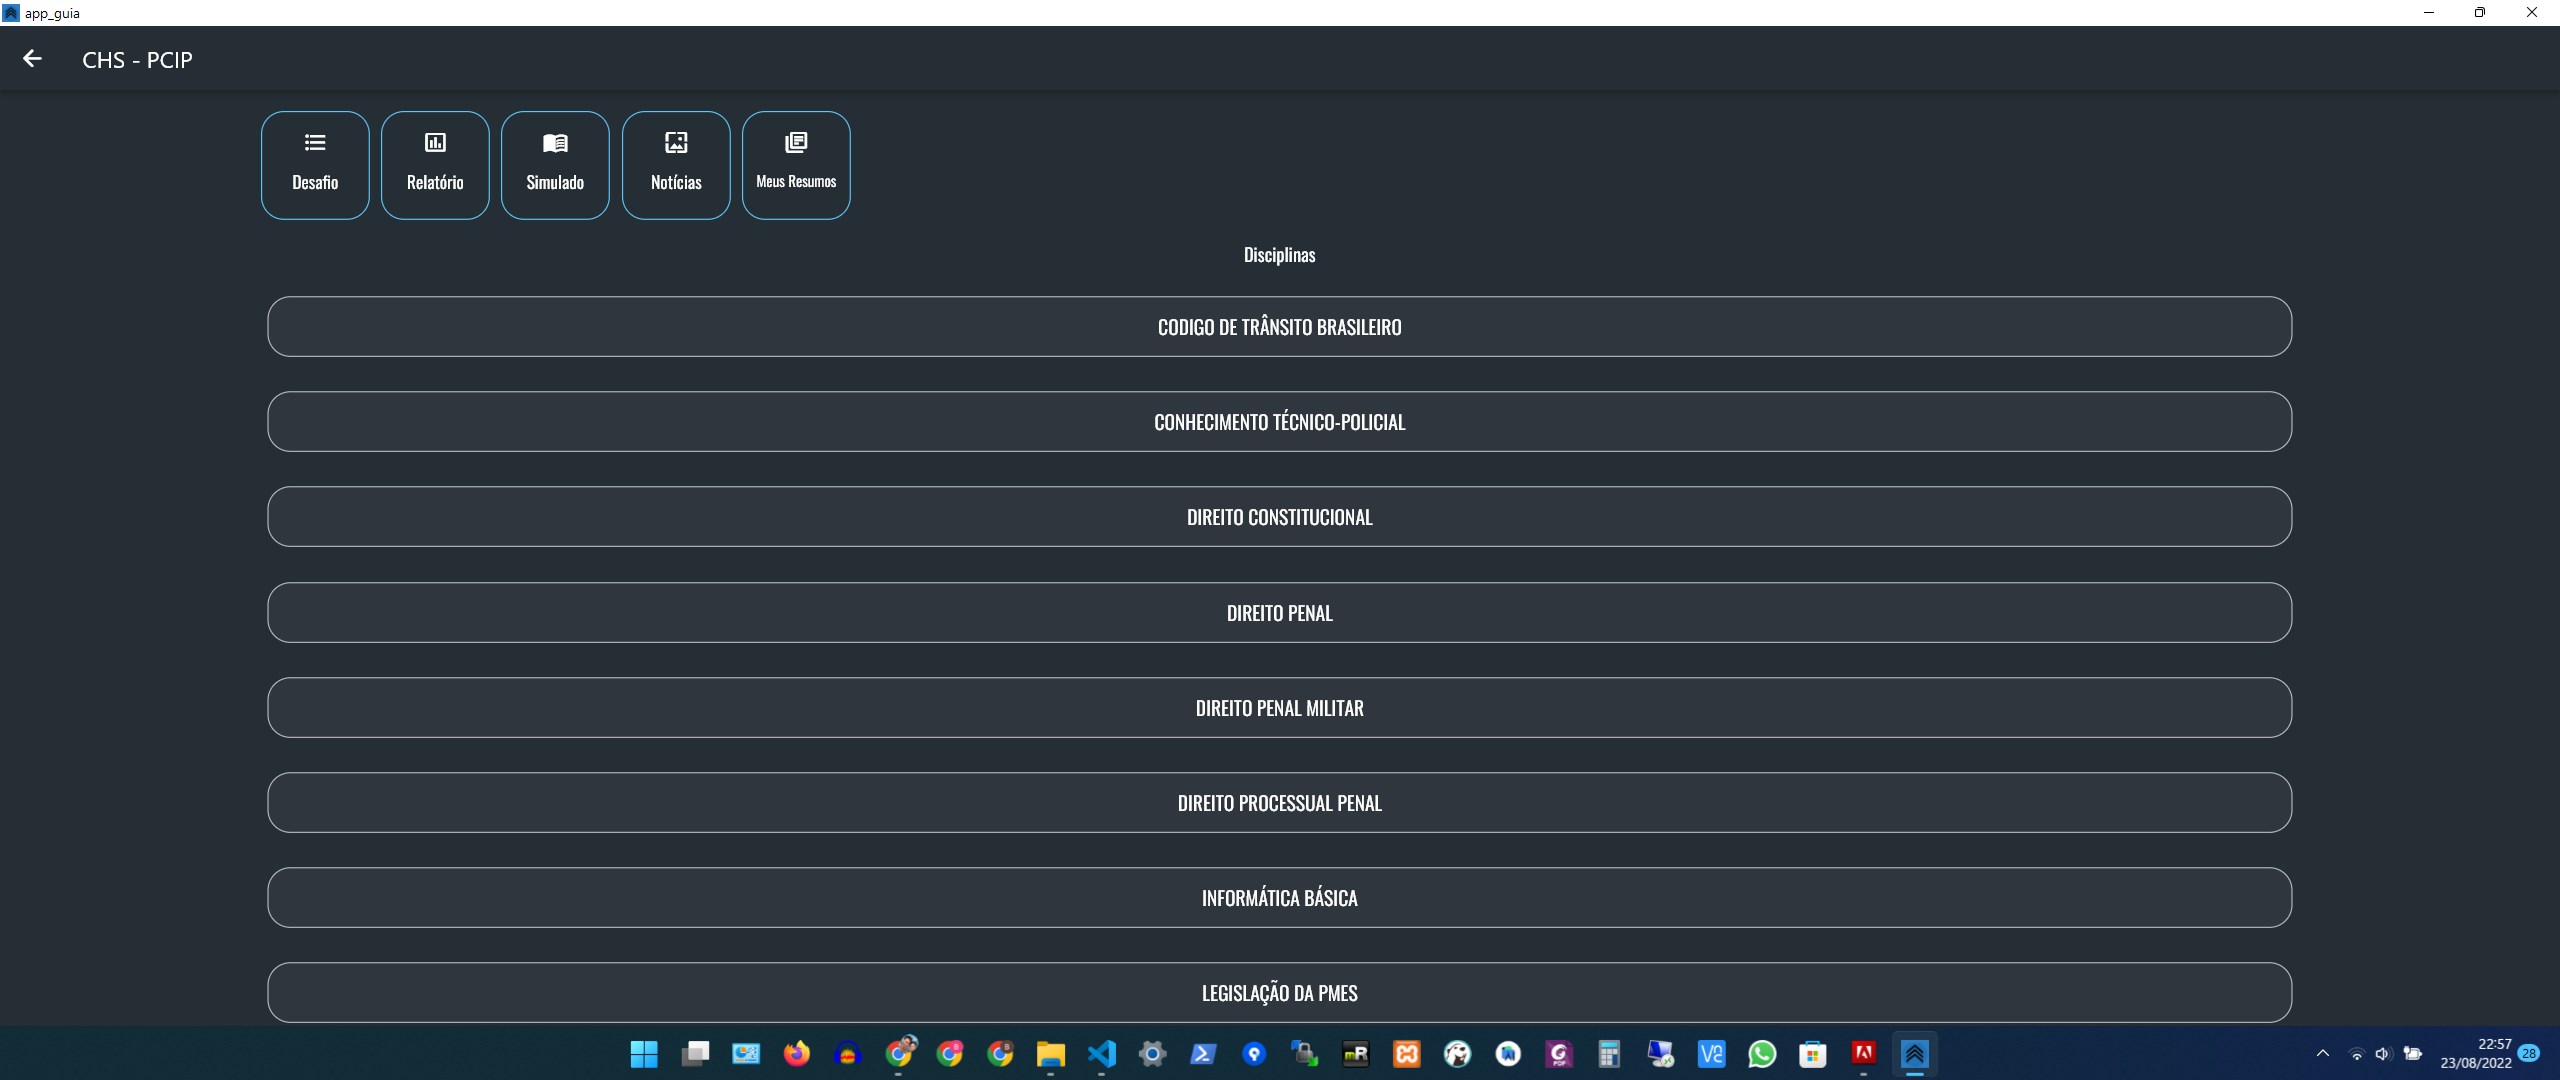Open Legislação da PMES discipline
Screen dimensions: 2560x1080
(1279, 993)
